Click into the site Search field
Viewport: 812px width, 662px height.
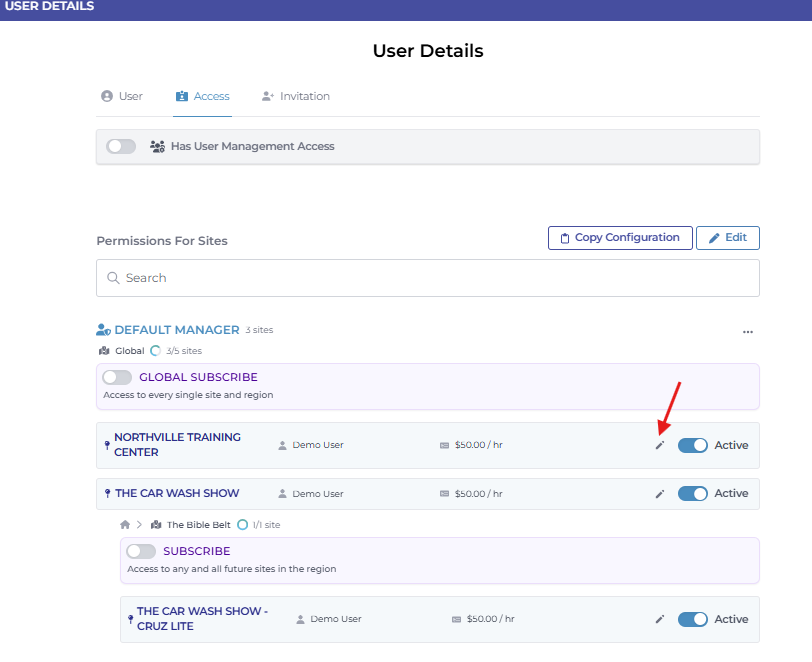[430, 278]
